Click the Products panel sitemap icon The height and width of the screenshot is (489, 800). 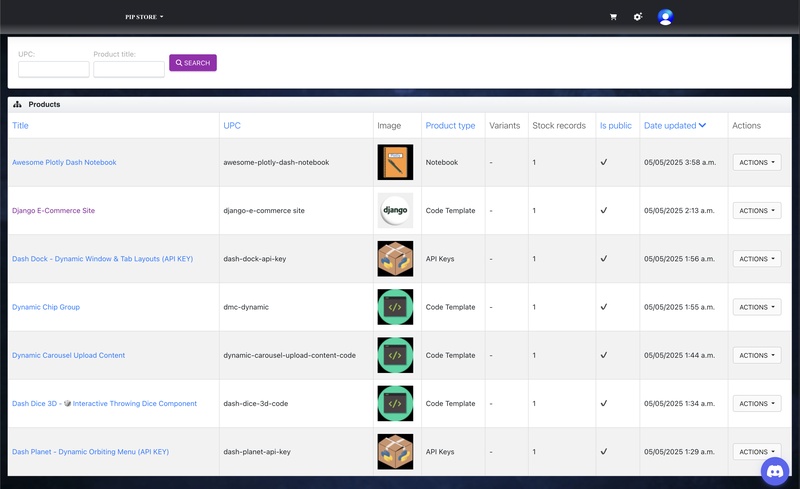pos(17,104)
